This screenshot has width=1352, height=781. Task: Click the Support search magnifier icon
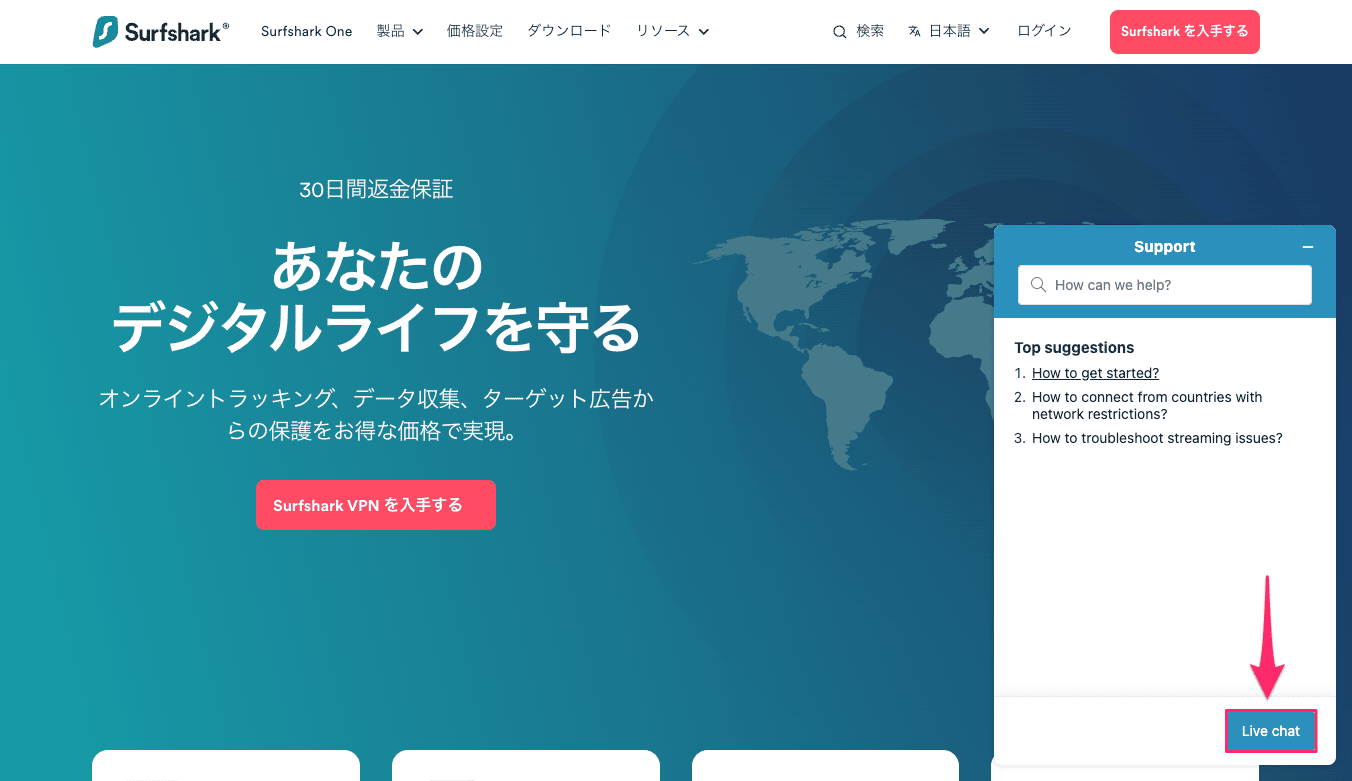(1038, 285)
